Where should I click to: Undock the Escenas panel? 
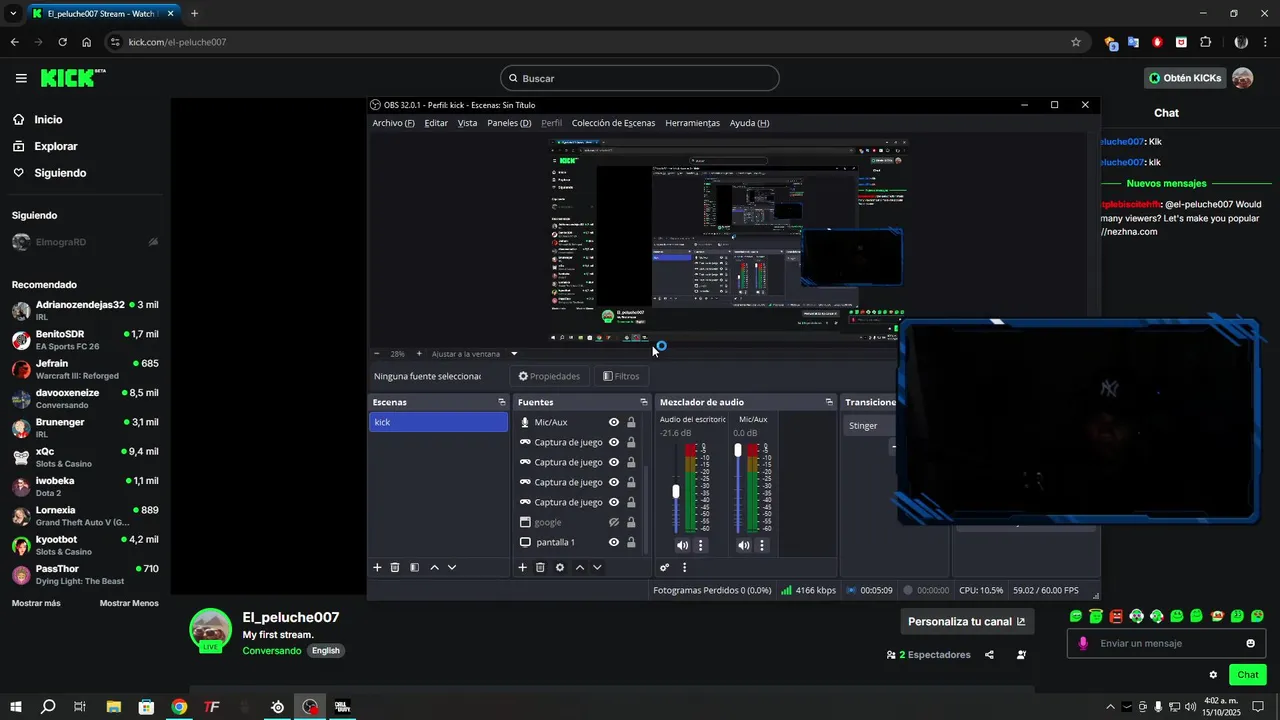click(x=502, y=402)
